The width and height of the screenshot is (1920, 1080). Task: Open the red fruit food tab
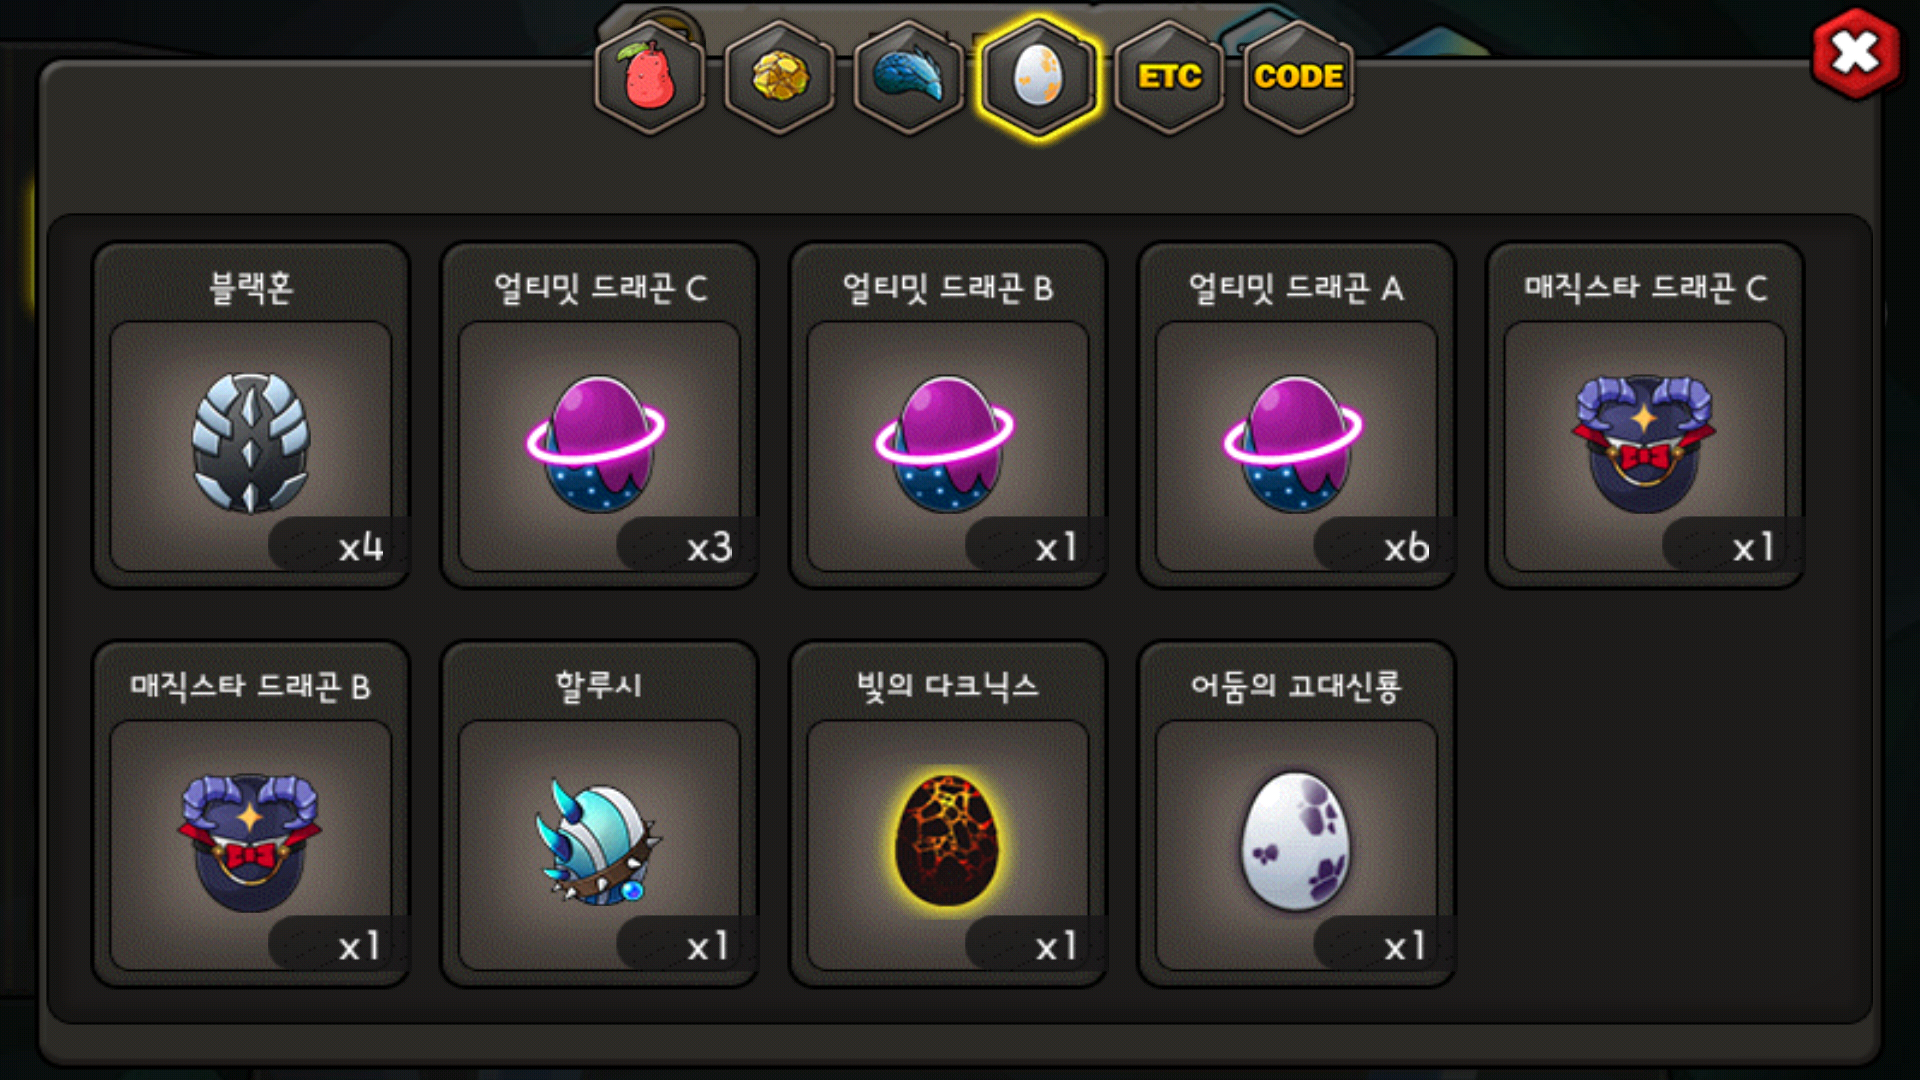[x=650, y=77]
